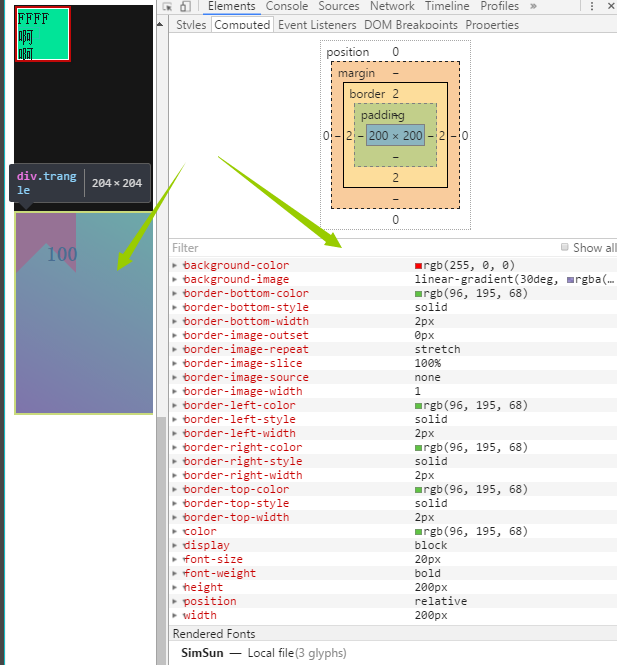Click the display block value
Screen dimensions: 617x665
point(431,545)
